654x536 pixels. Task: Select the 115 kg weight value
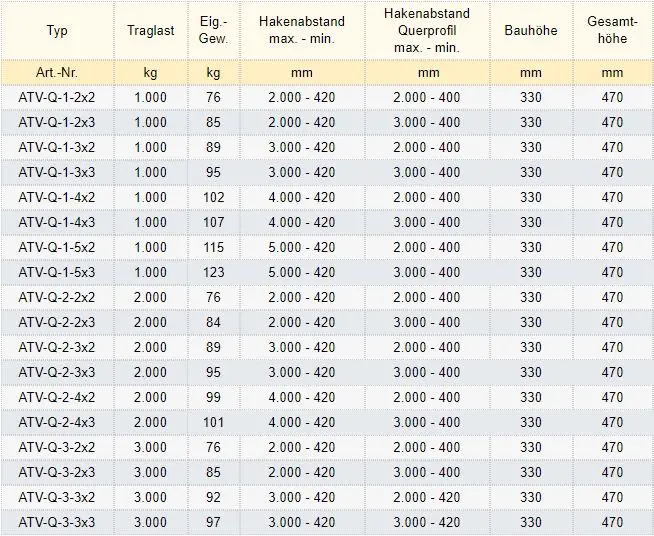point(213,247)
